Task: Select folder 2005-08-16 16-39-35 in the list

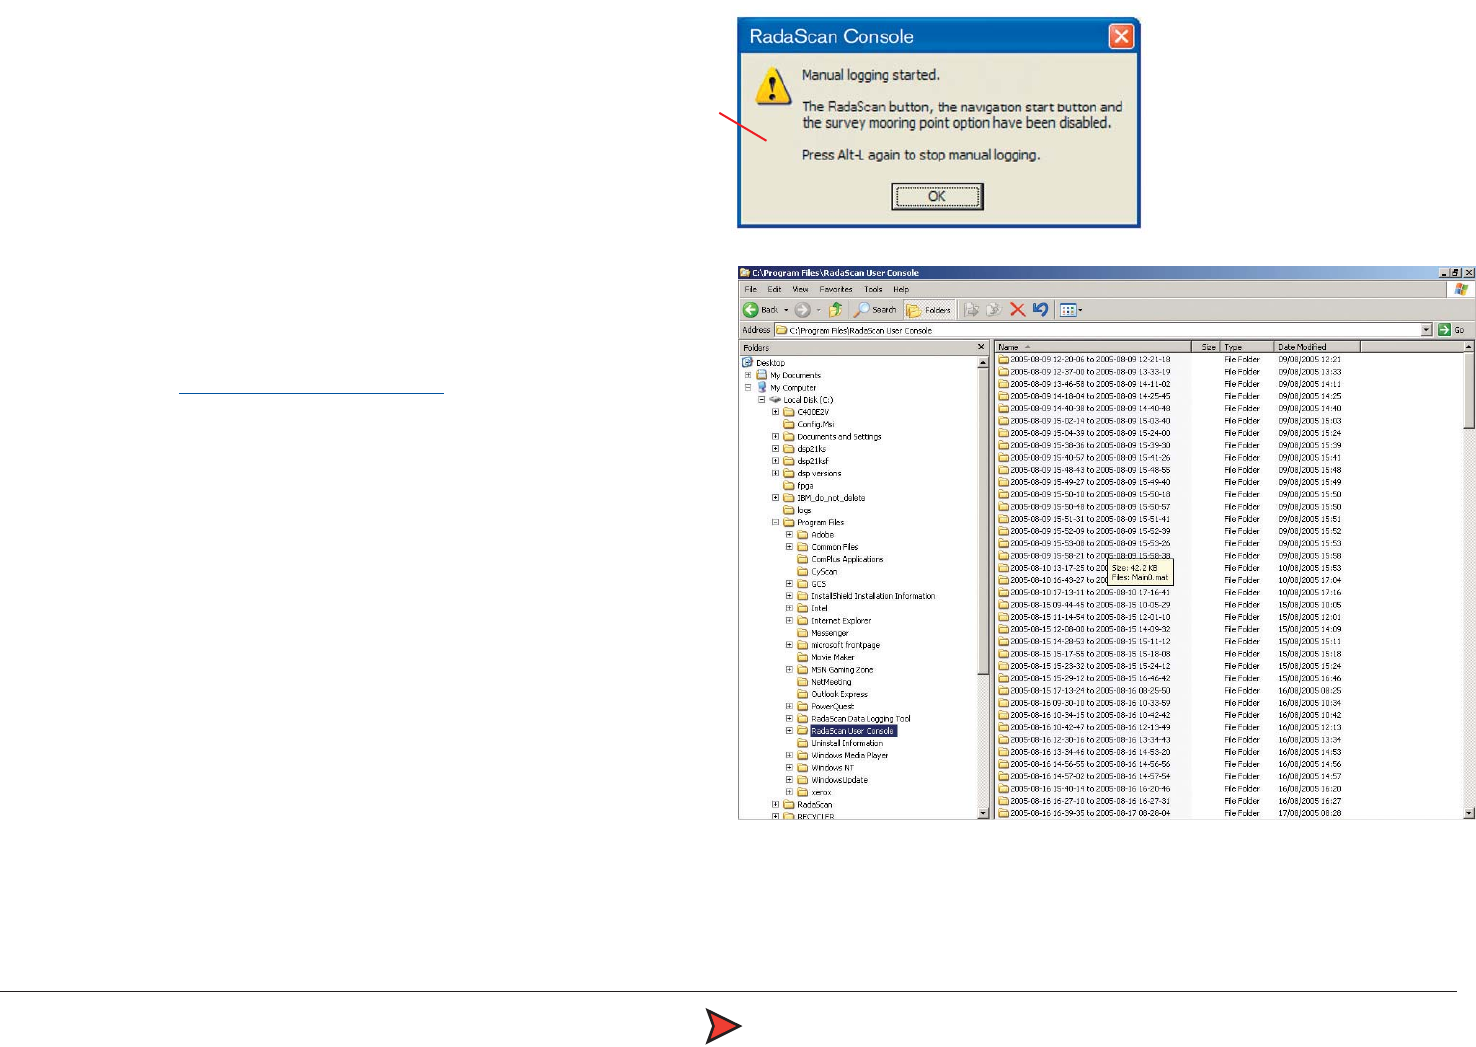Action: pyautogui.click(x=1090, y=813)
